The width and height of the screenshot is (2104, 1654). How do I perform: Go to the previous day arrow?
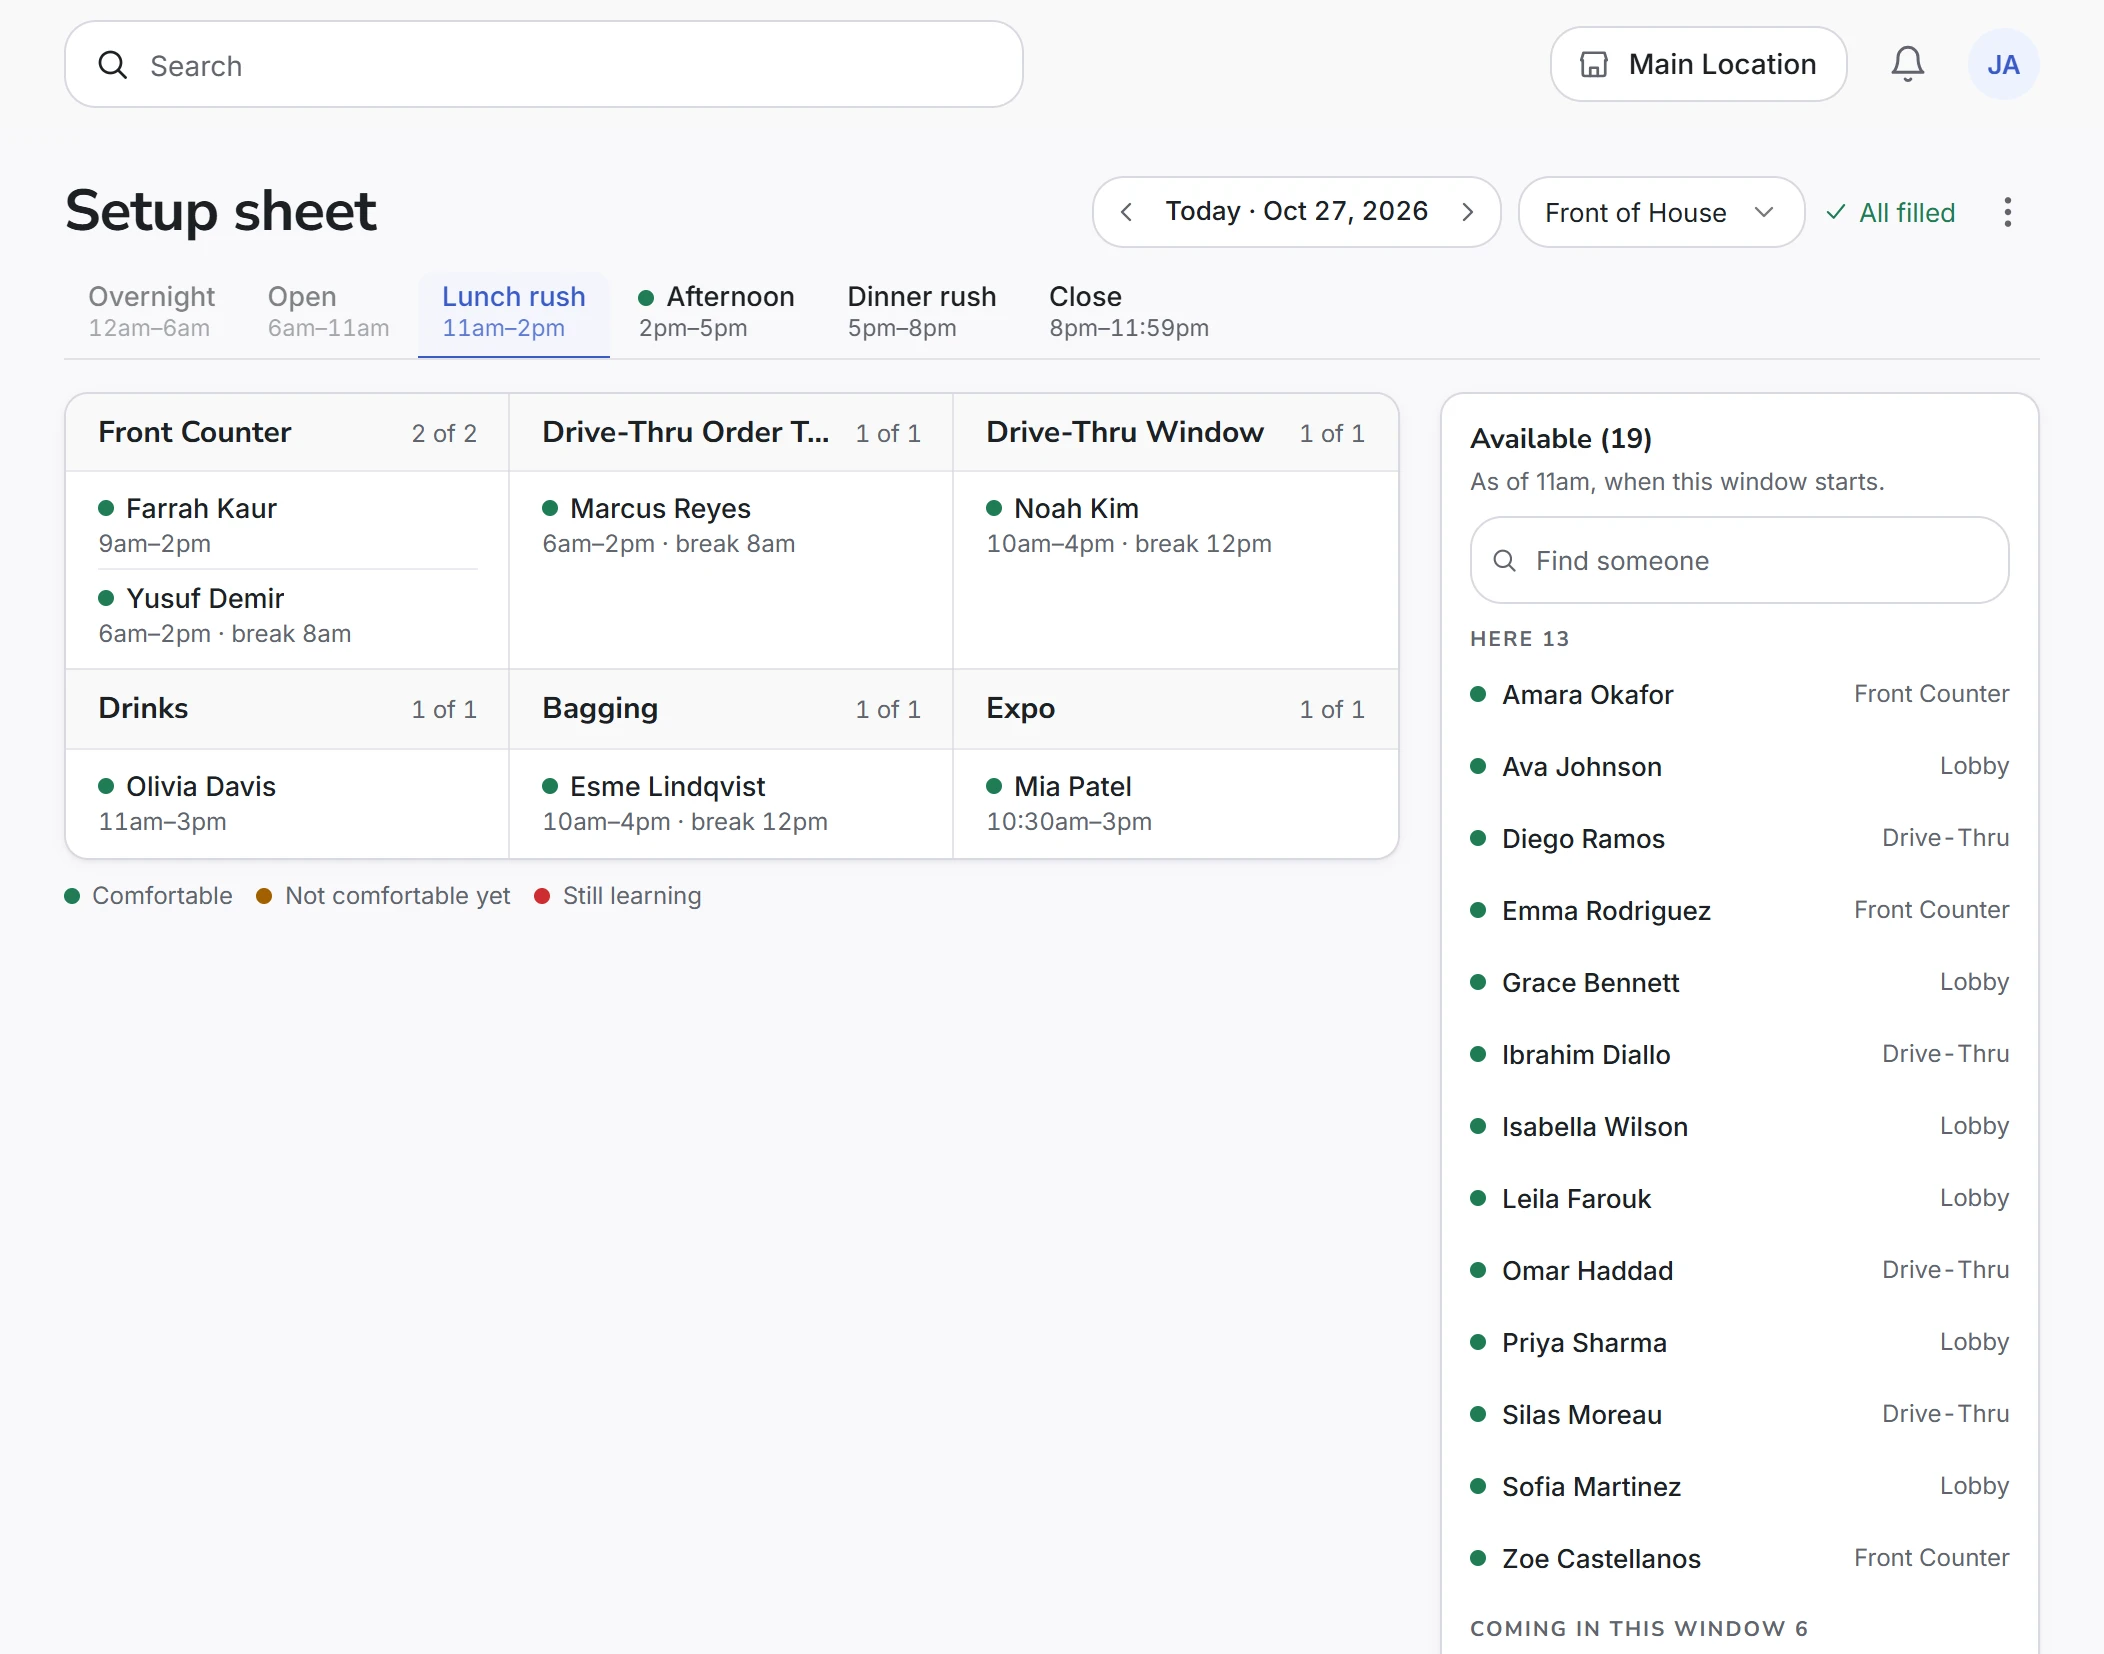coord(1127,212)
